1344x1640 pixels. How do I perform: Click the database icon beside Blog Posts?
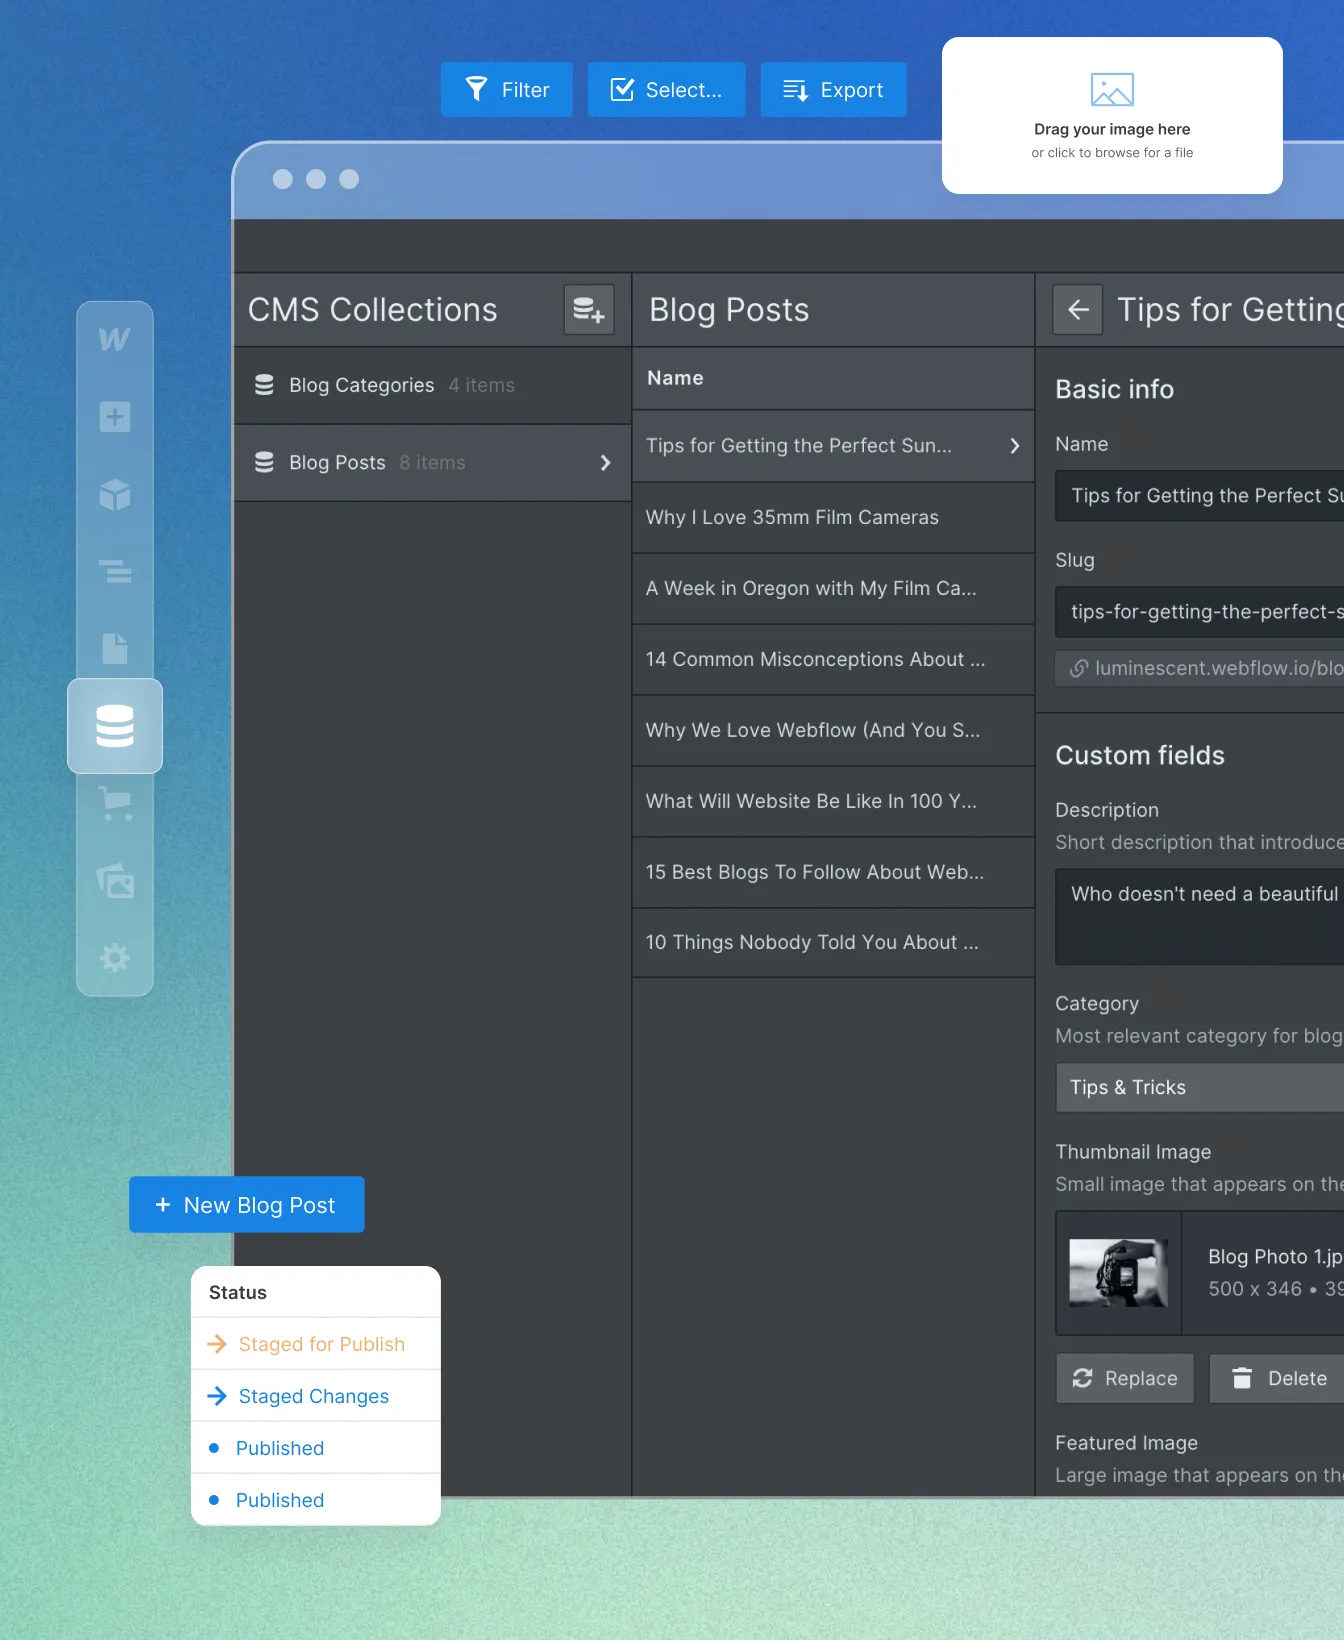tap(264, 462)
